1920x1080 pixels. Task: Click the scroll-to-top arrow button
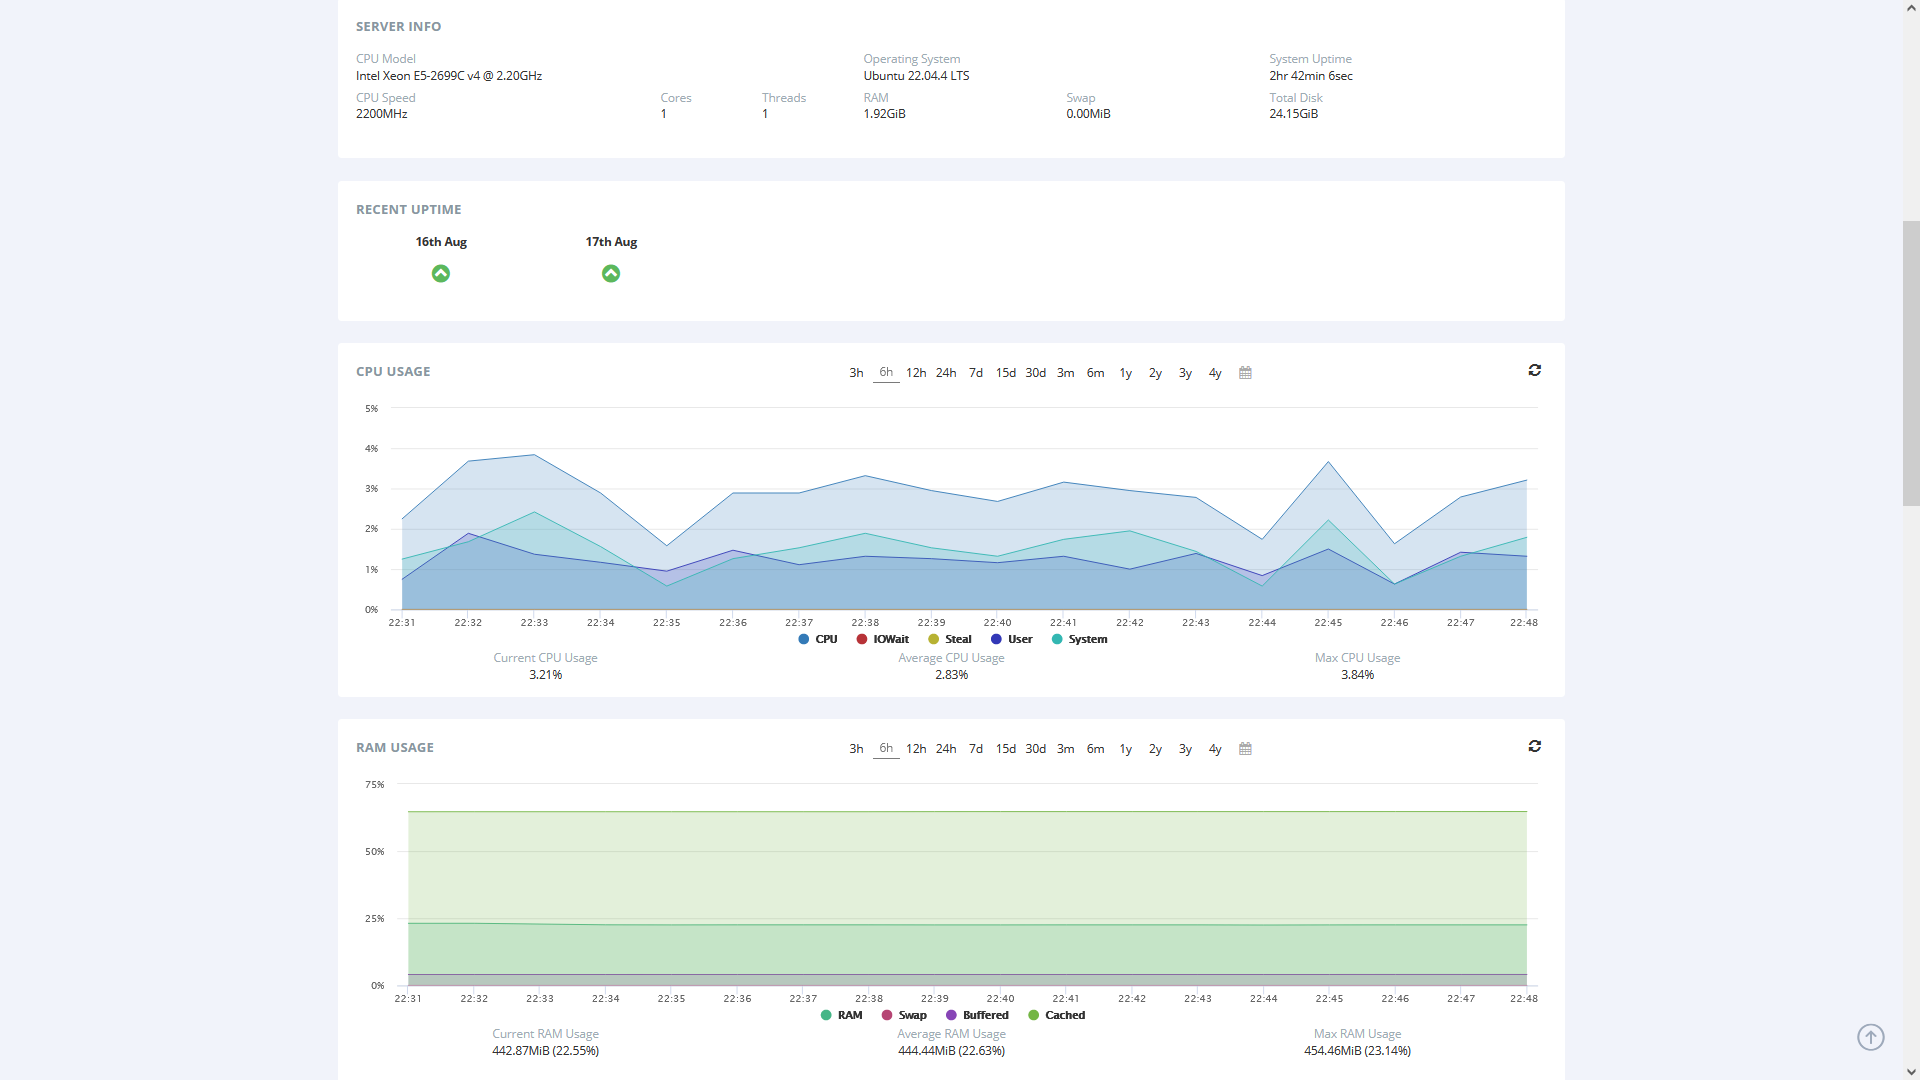[1870, 1037]
